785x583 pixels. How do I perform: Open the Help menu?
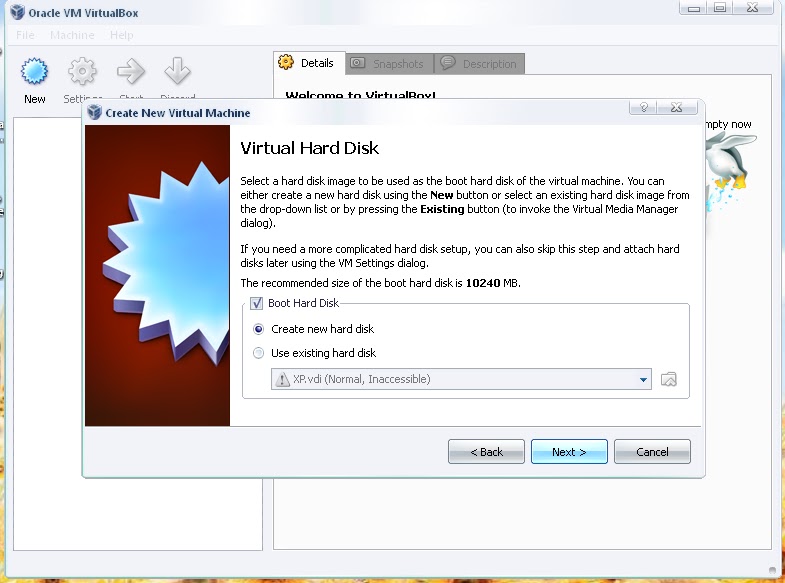click(x=122, y=35)
